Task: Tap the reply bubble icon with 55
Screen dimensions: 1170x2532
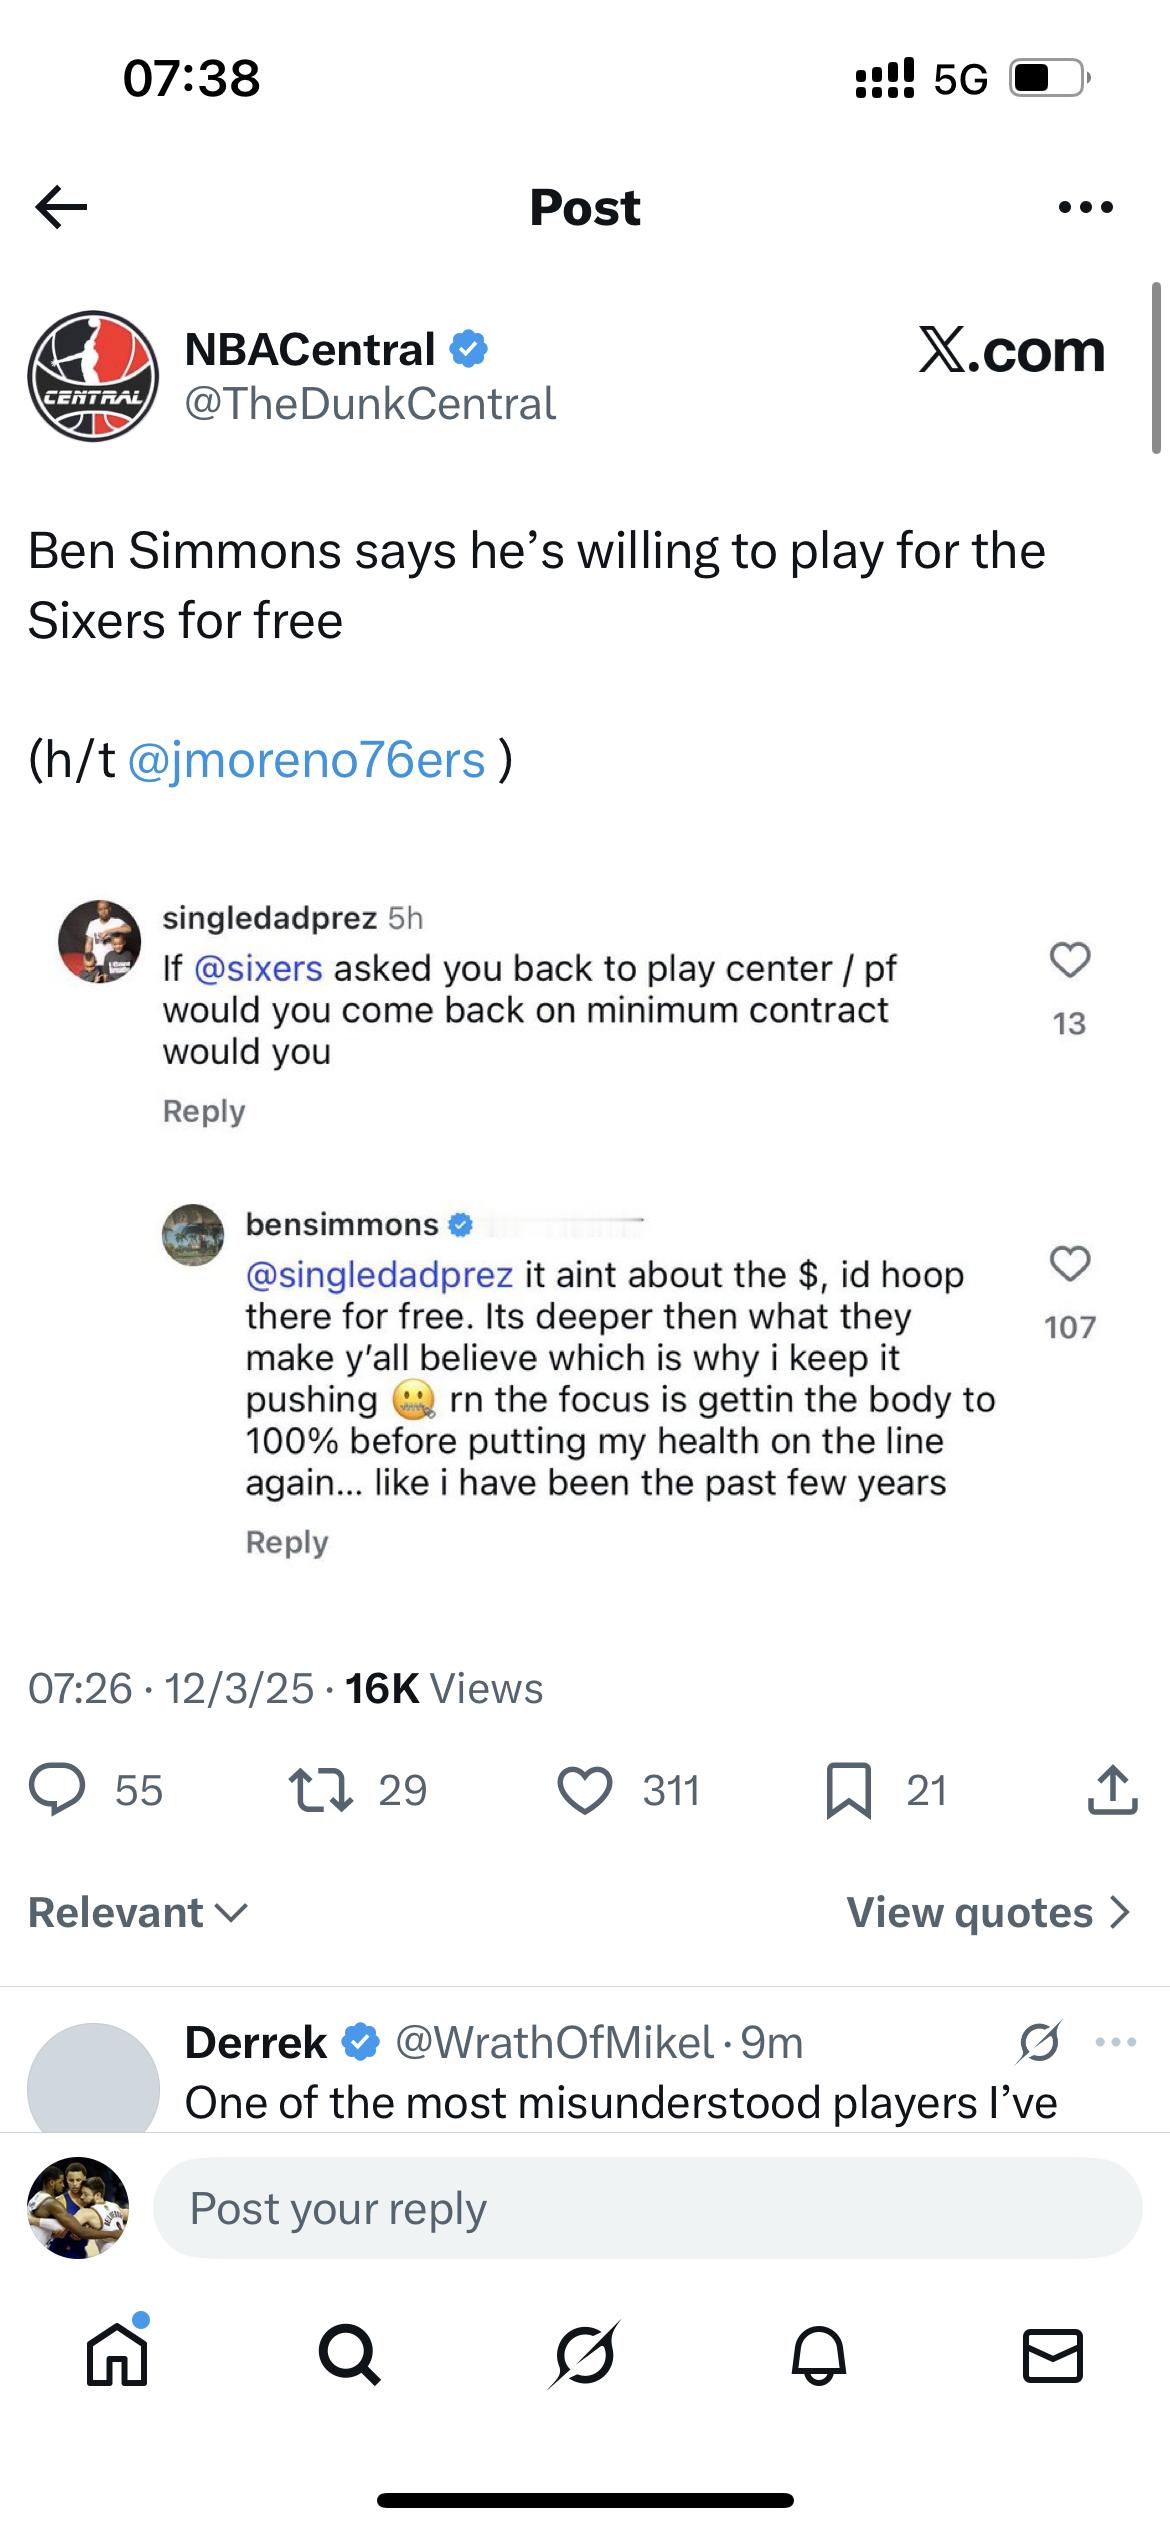Action: 57,1790
